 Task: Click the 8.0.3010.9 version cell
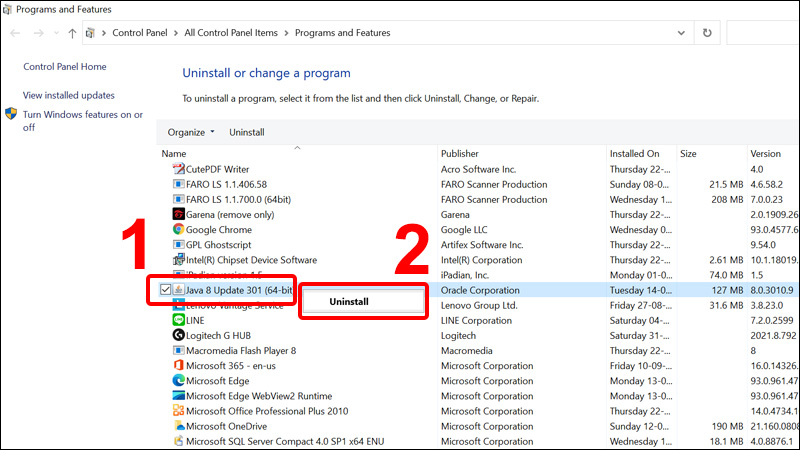click(771, 290)
